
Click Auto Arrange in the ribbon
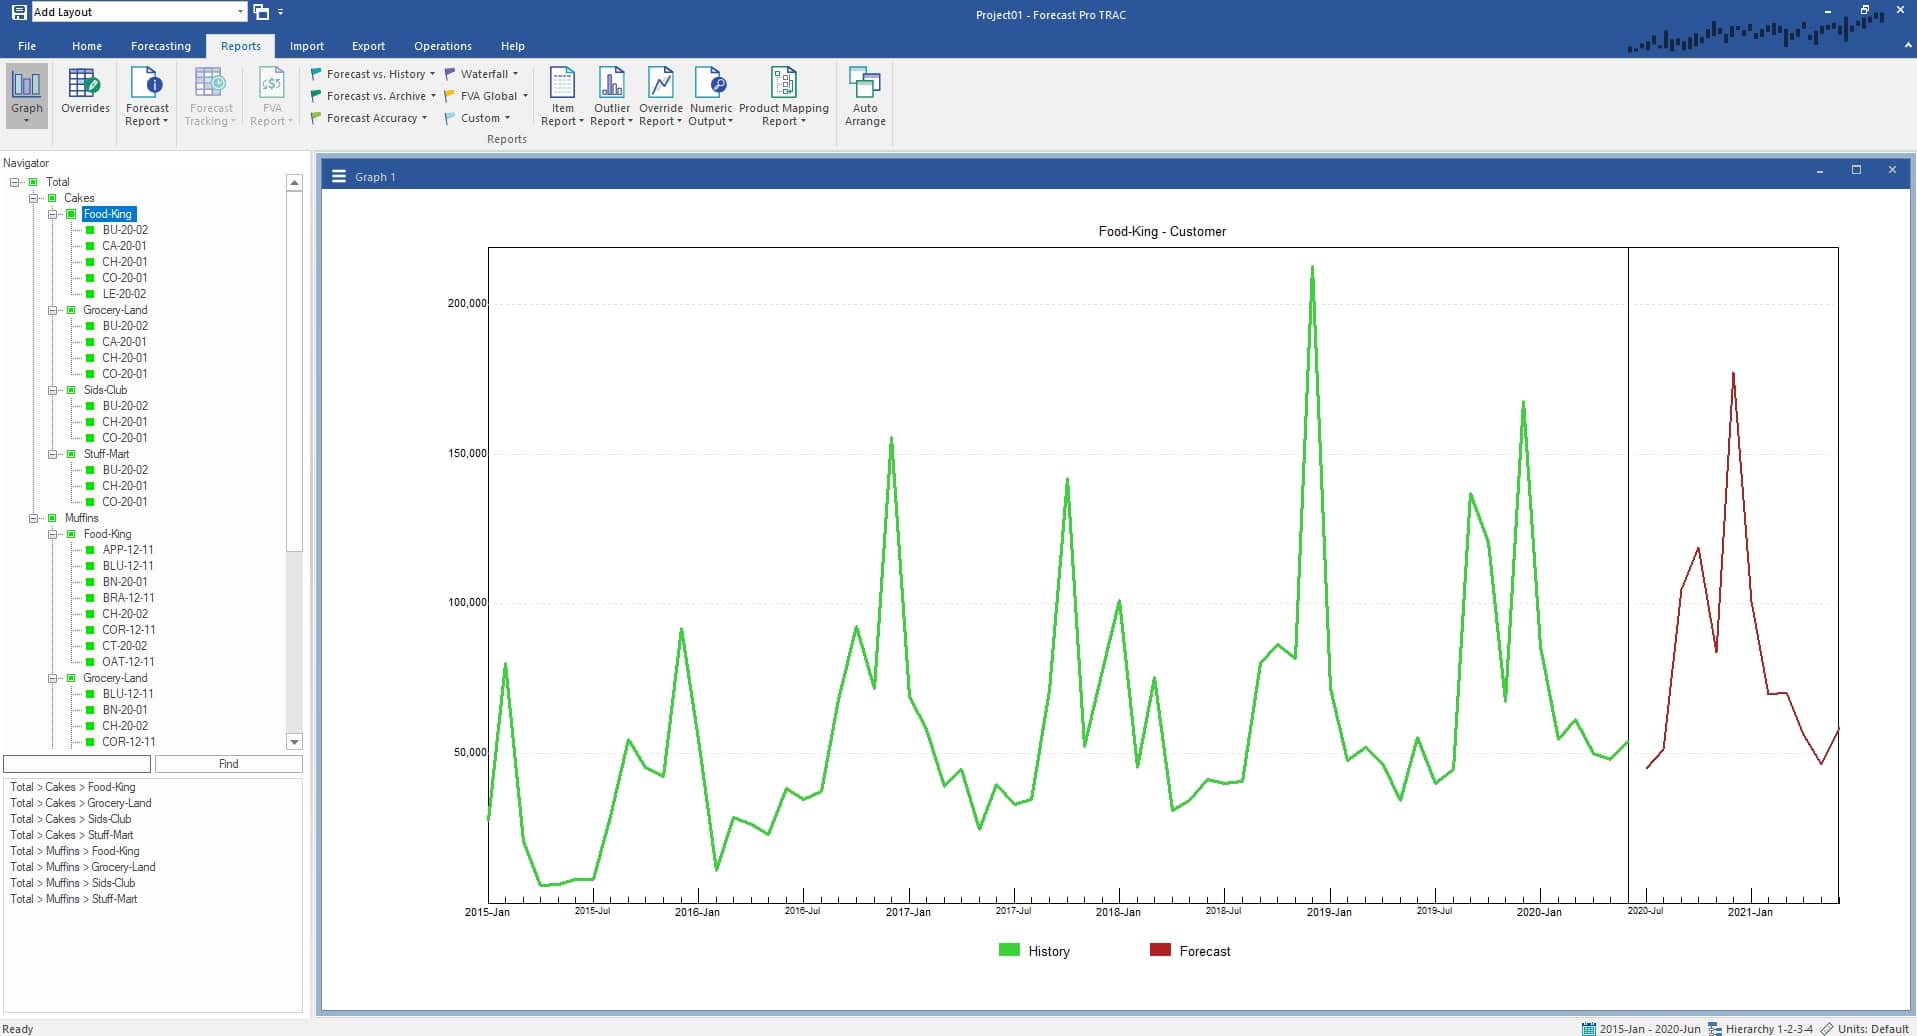[x=863, y=95]
